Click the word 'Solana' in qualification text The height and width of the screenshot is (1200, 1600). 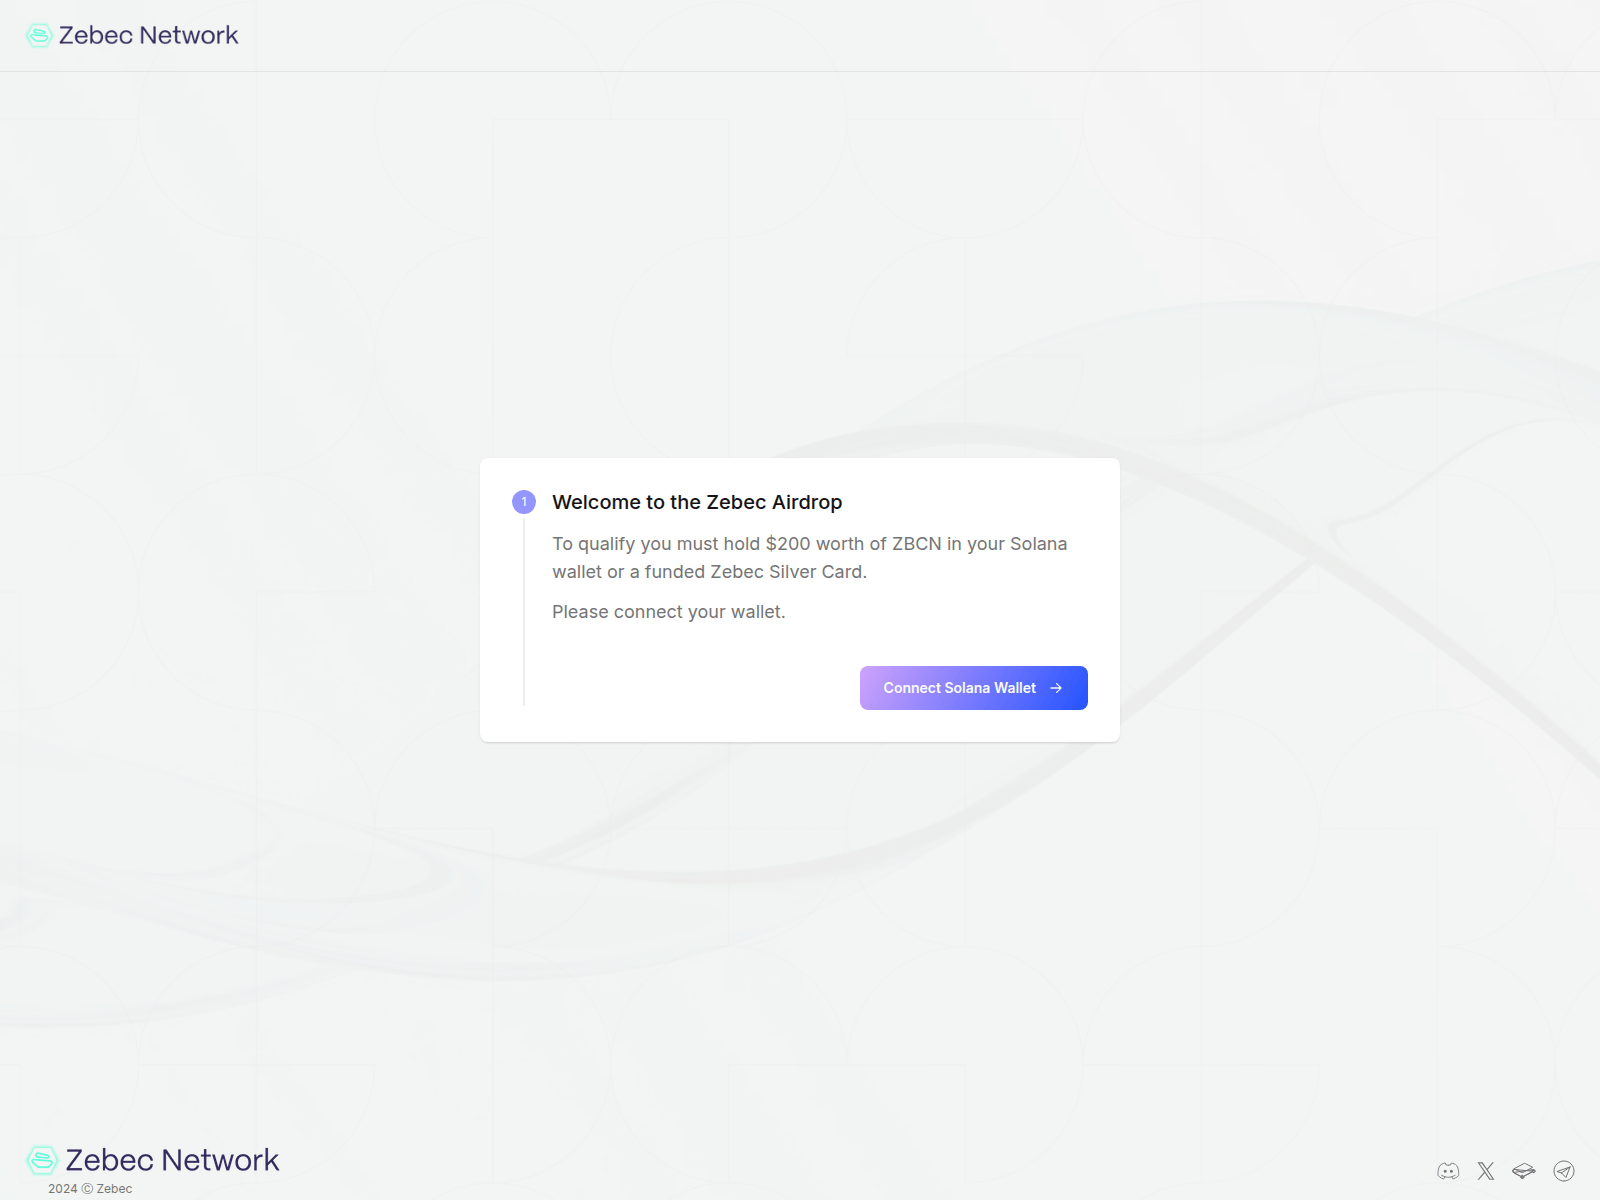pos(1038,544)
